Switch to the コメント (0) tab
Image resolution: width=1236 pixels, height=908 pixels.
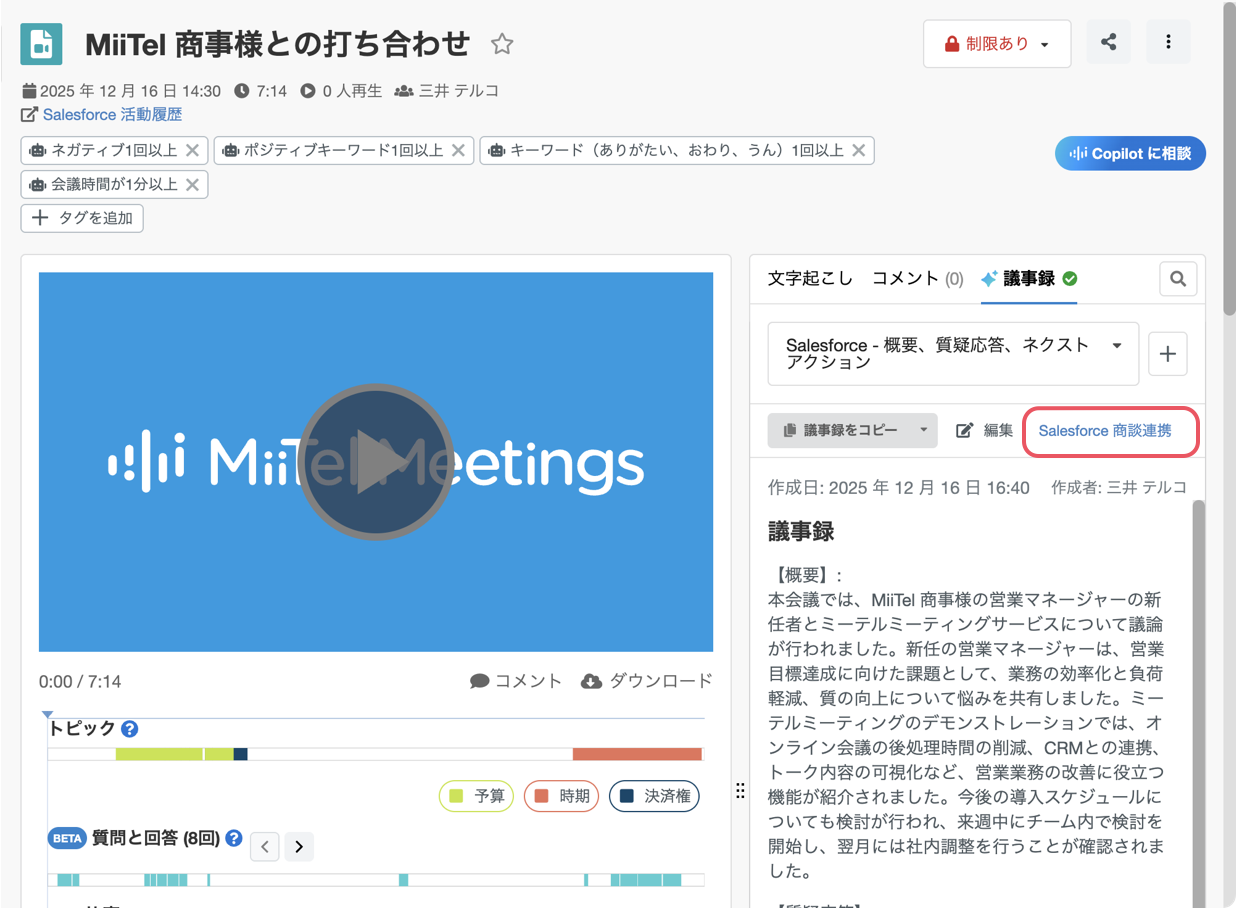tap(917, 279)
